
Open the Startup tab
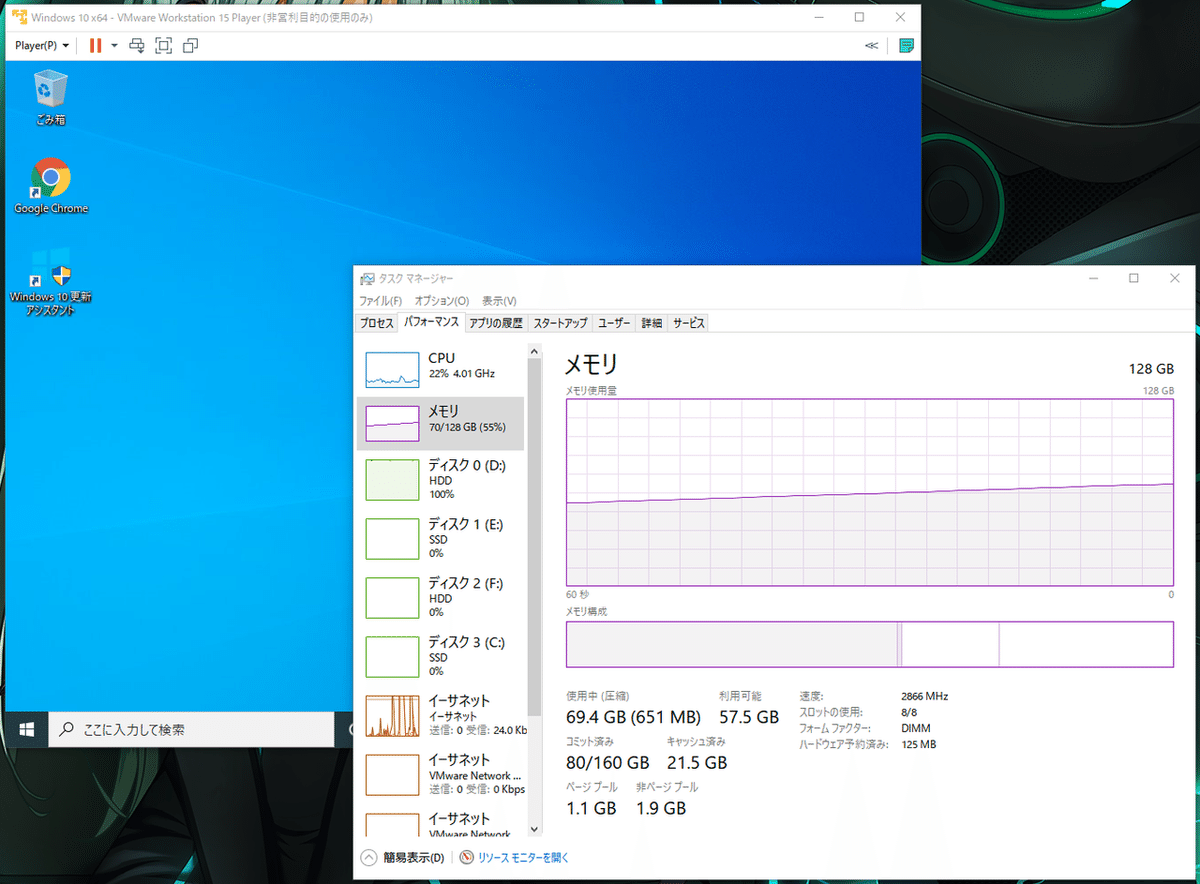pyautogui.click(x=560, y=323)
